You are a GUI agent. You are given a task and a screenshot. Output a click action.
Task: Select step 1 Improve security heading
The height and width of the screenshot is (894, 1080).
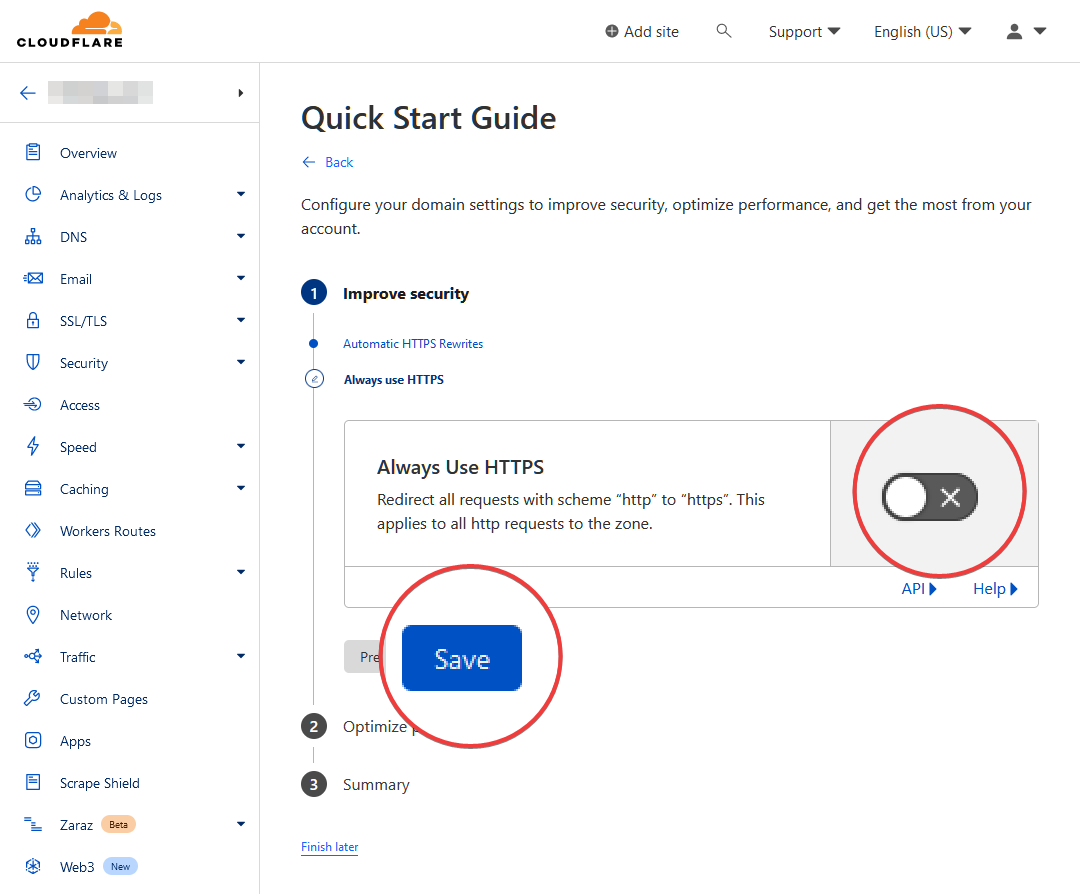point(406,293)
